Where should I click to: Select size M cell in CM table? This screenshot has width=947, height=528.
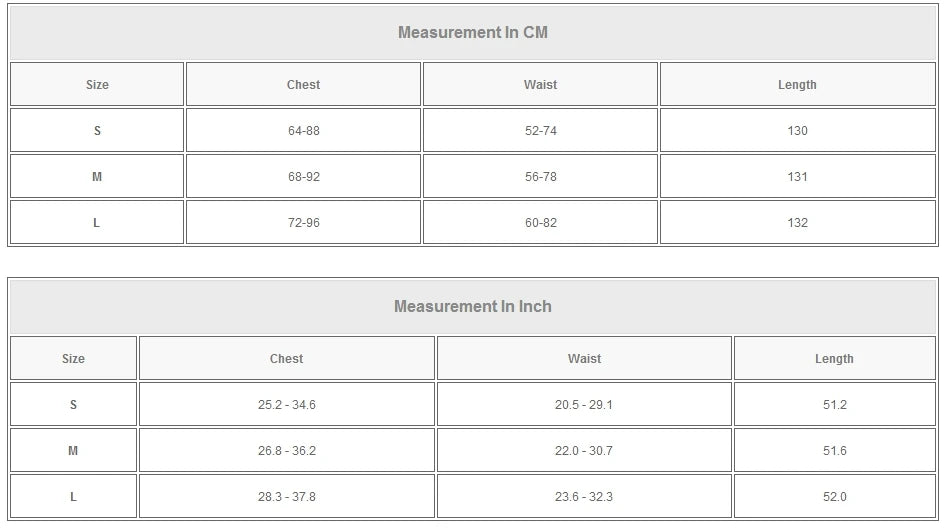[97, 177]
